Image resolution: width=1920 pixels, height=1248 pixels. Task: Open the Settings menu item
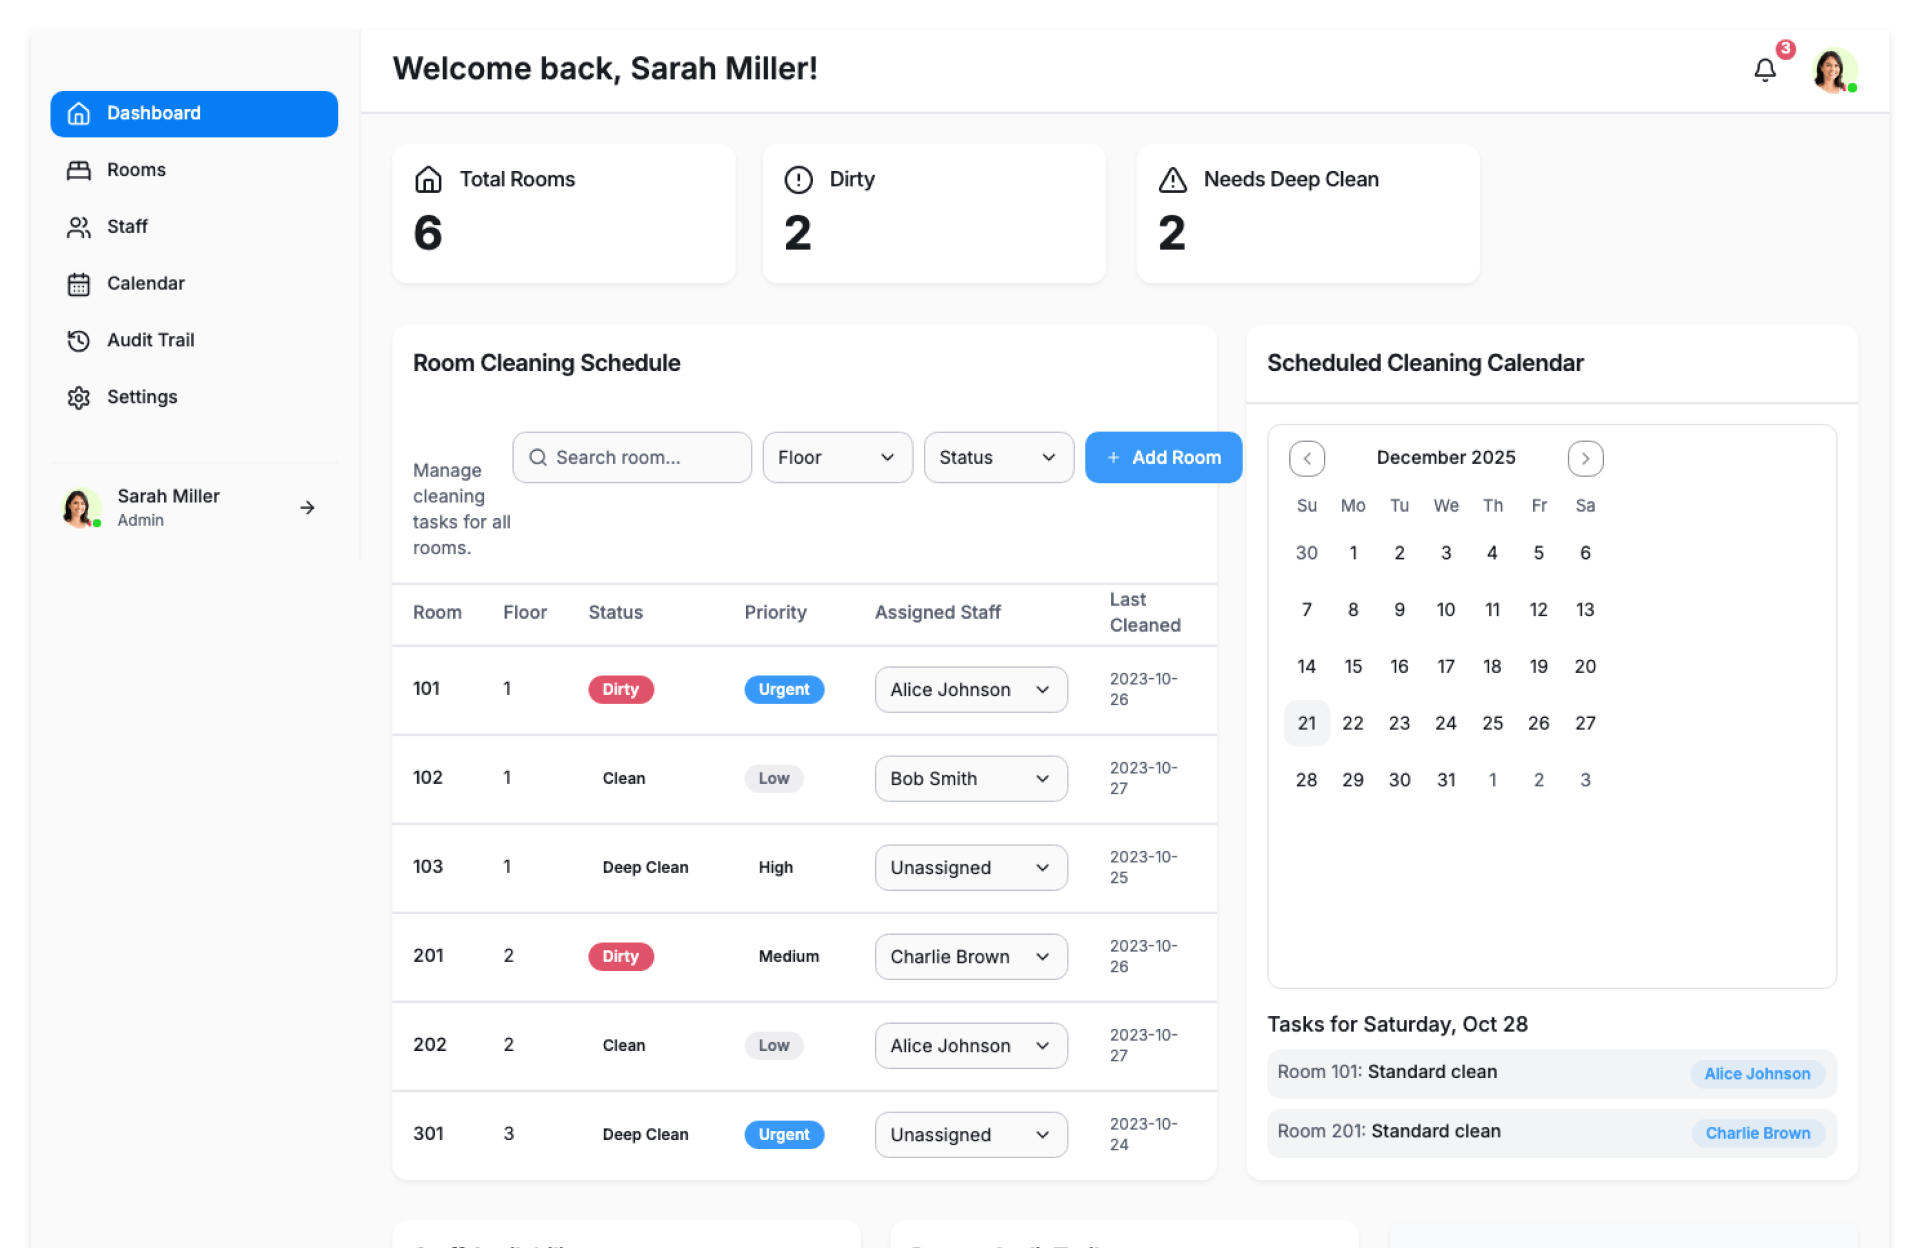pos(141,397)
